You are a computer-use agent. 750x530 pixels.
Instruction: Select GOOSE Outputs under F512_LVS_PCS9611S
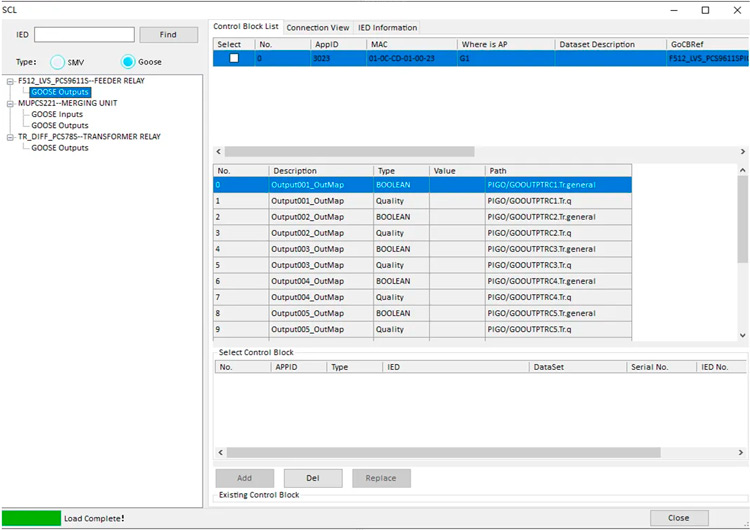(60, 92)
